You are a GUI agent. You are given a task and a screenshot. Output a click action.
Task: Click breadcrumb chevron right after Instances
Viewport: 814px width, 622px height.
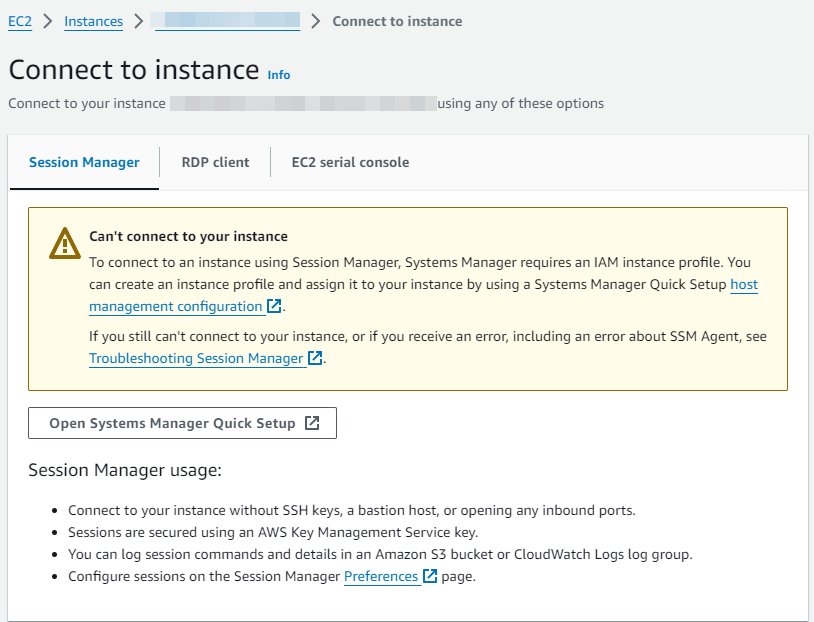click(x=138, y=21)
